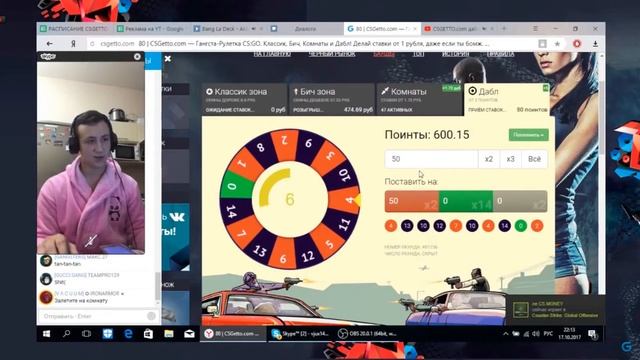Triple the bet with x3 button
The height and width of the screenshot is (360, 640).
point(510,159)
